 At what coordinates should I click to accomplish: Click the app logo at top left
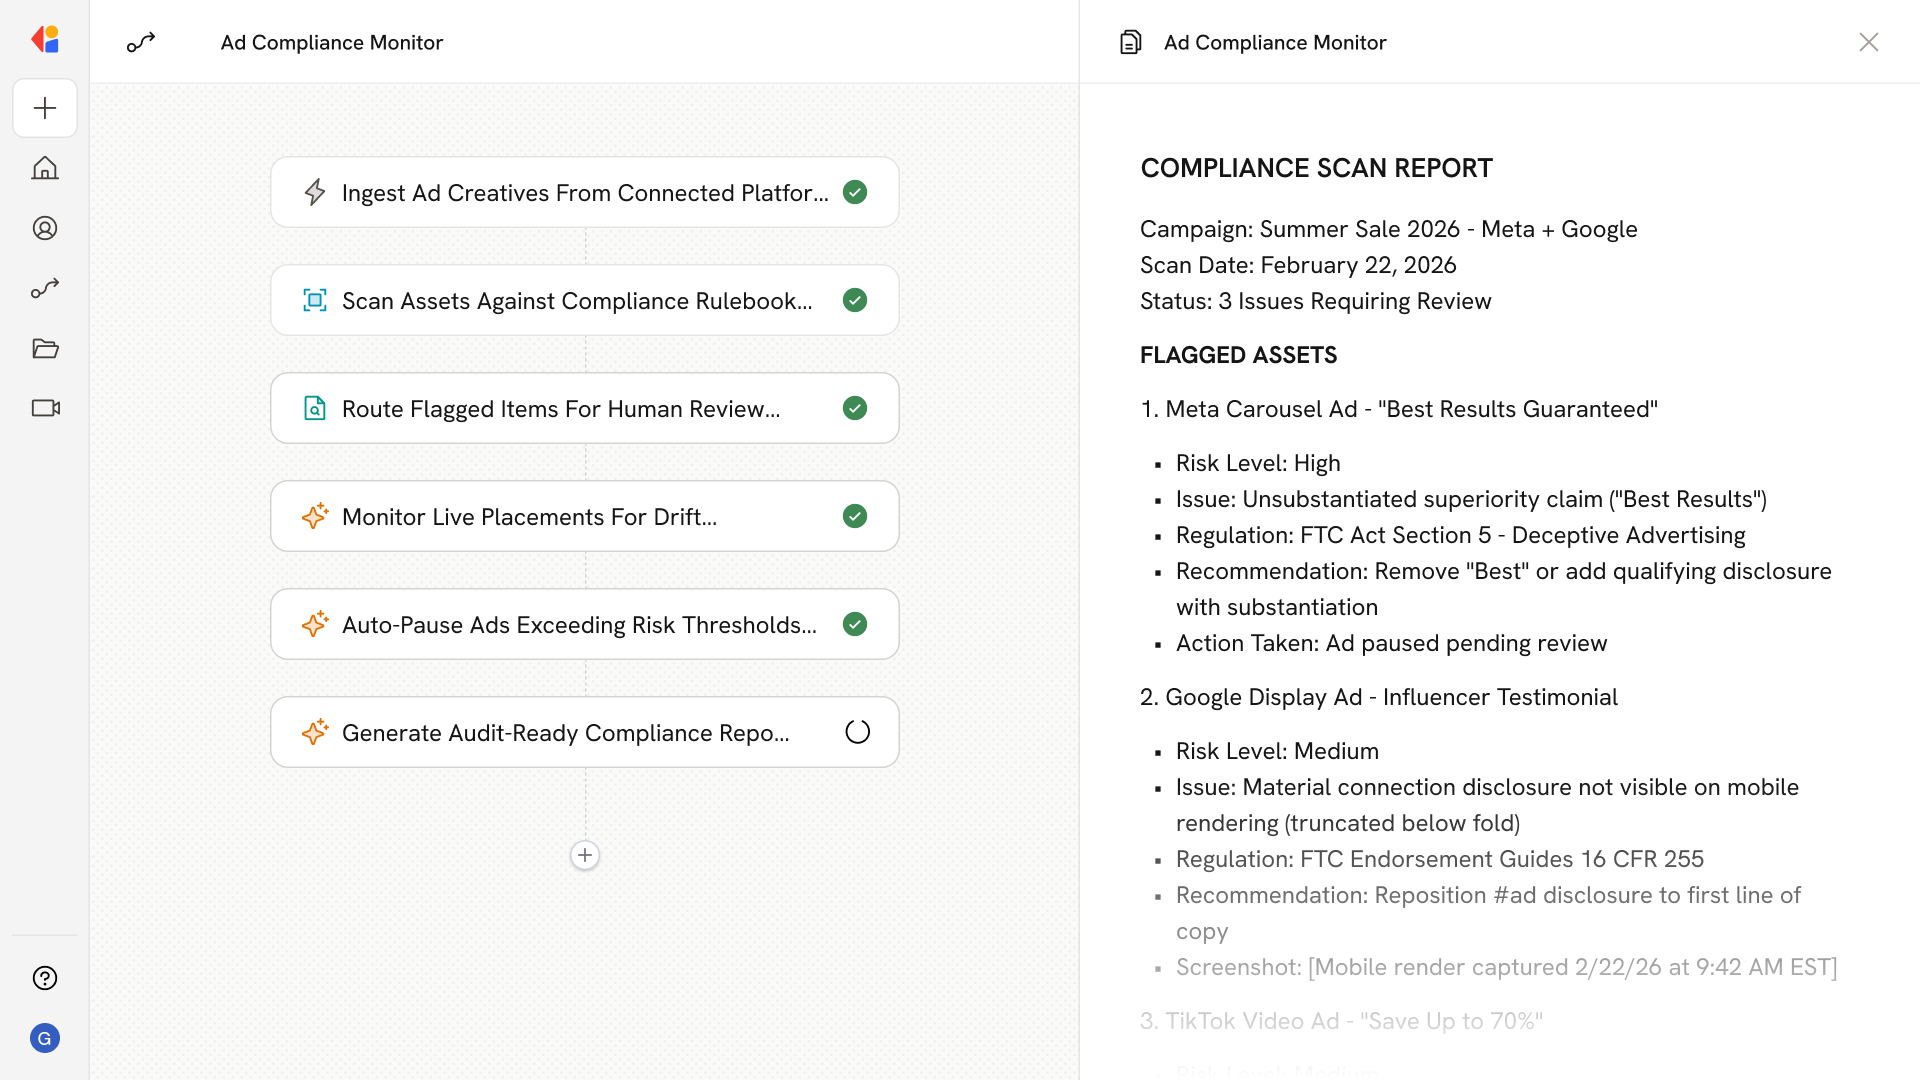coord(45,40)
